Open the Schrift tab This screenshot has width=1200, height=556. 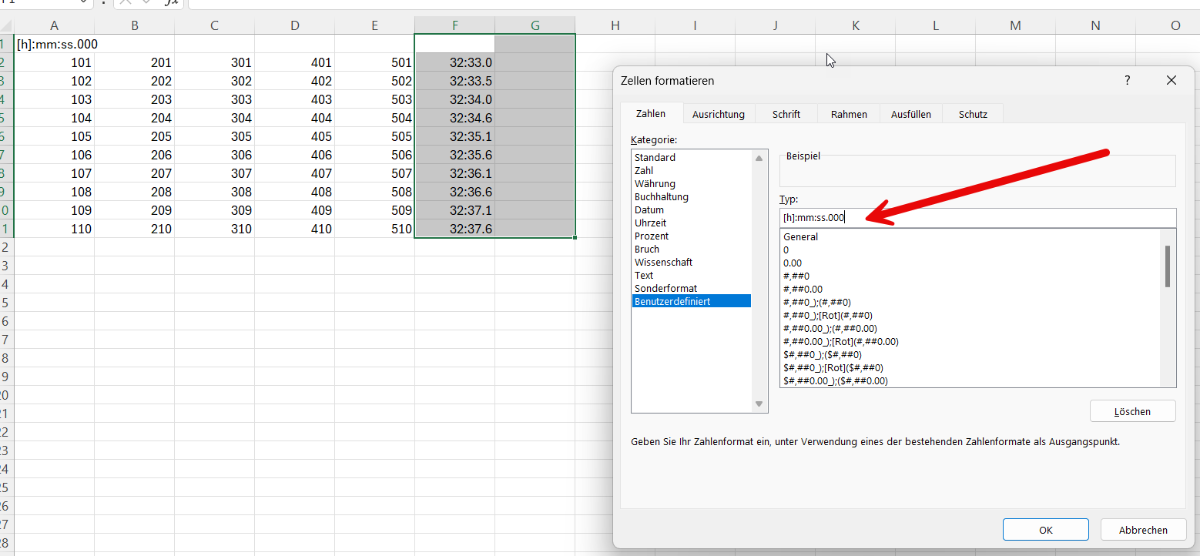[786, 114]
